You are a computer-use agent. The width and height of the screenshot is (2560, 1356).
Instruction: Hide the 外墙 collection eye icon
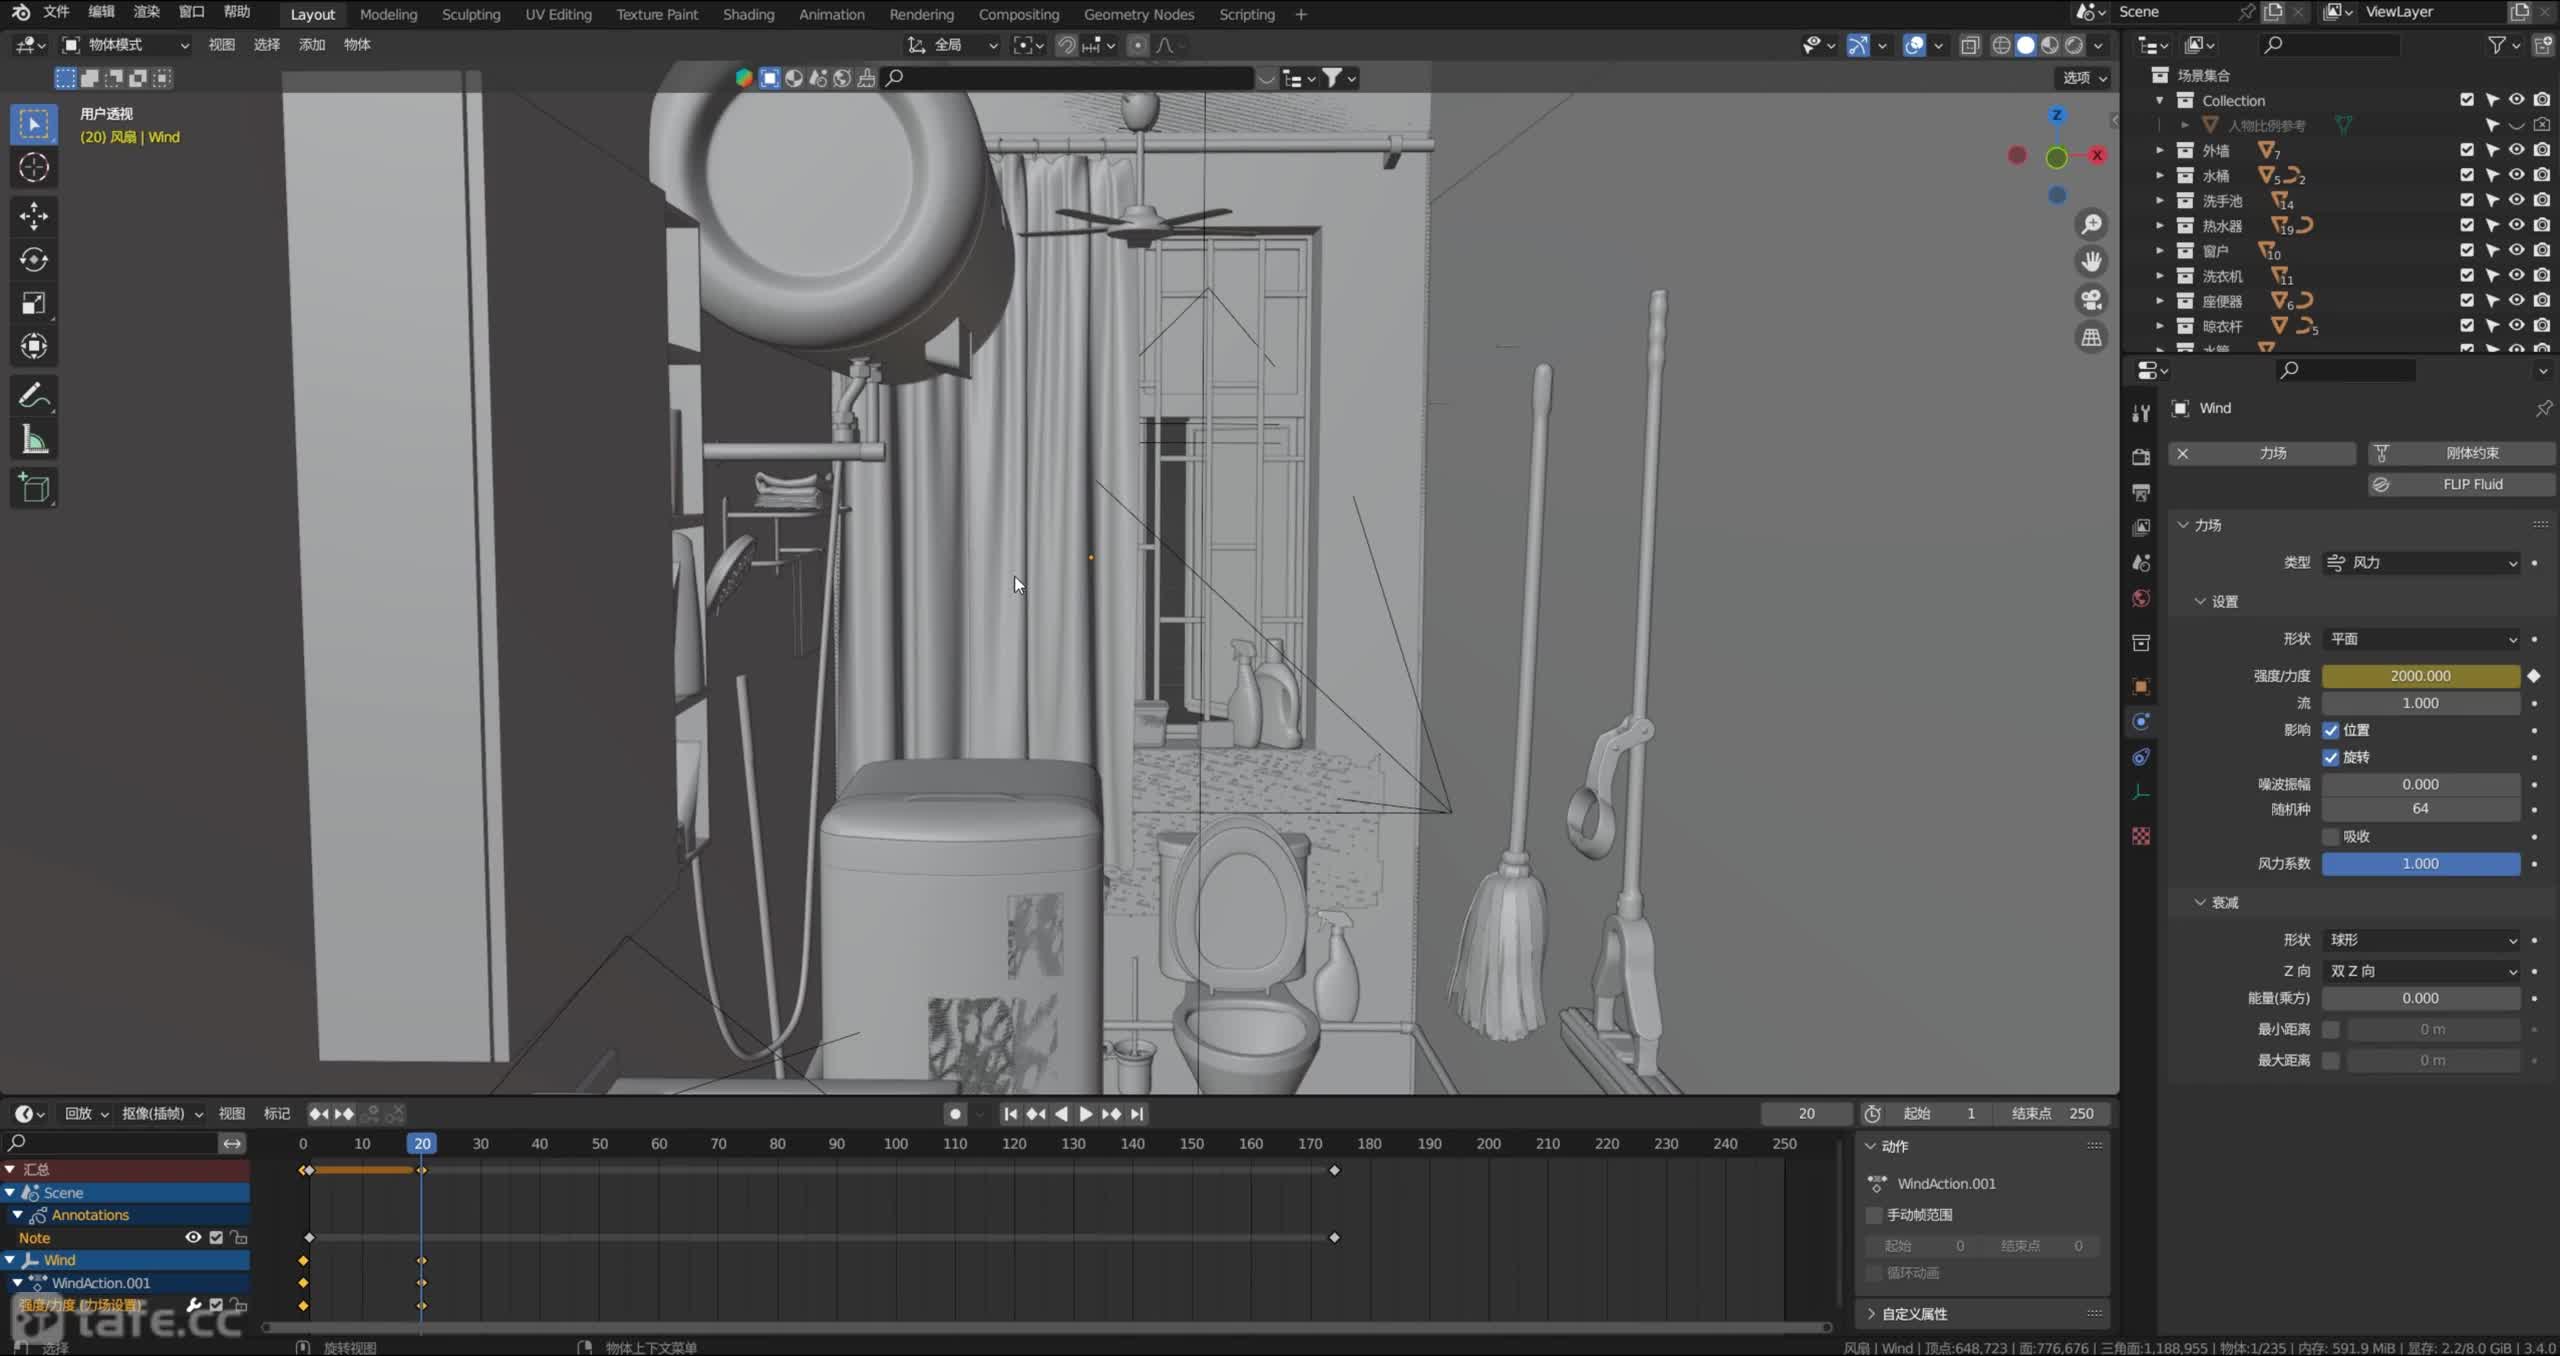click(x=2516, y=150)
